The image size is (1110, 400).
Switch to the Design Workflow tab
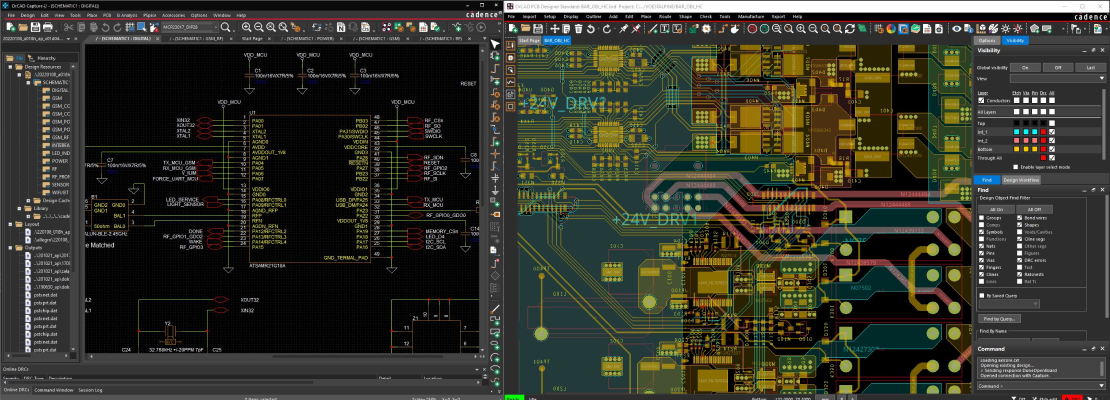pyautogui.click(x=1020, y=179)
